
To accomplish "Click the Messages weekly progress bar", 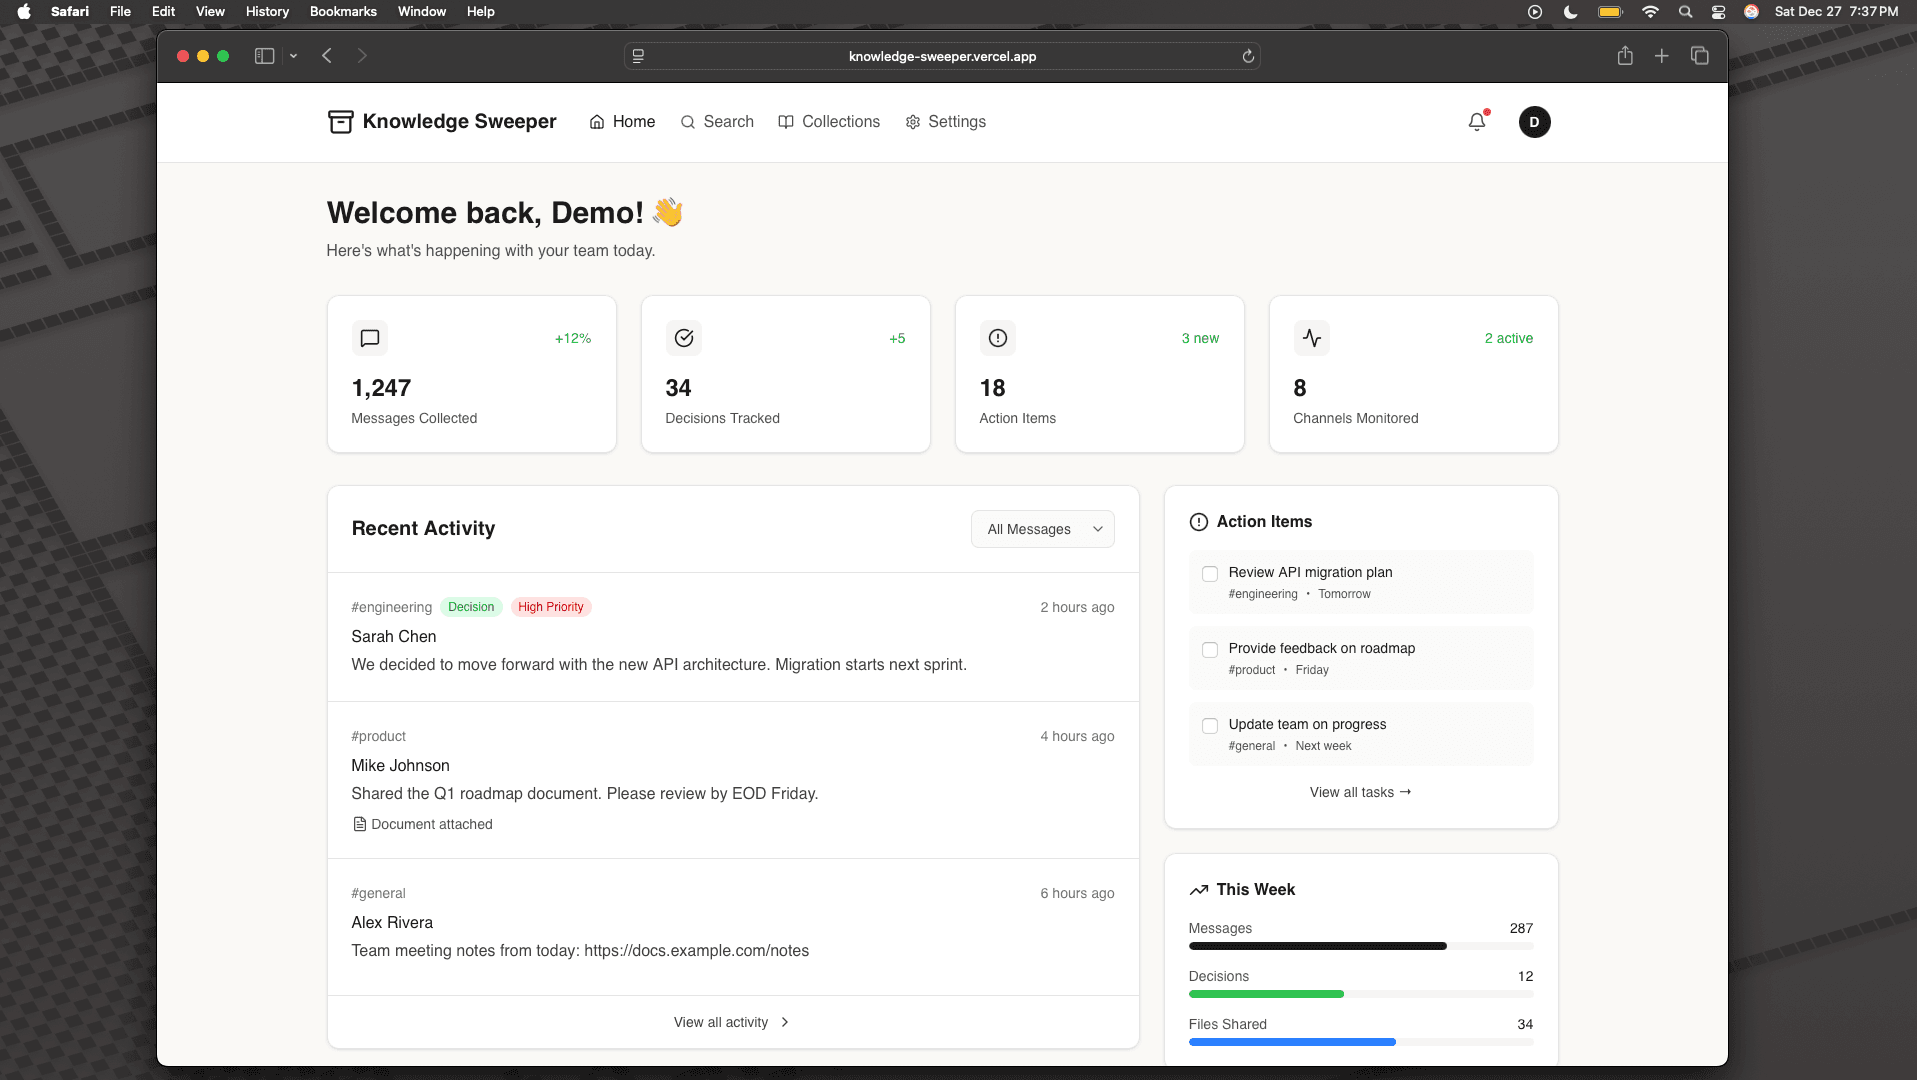I will pos(1360,946).
